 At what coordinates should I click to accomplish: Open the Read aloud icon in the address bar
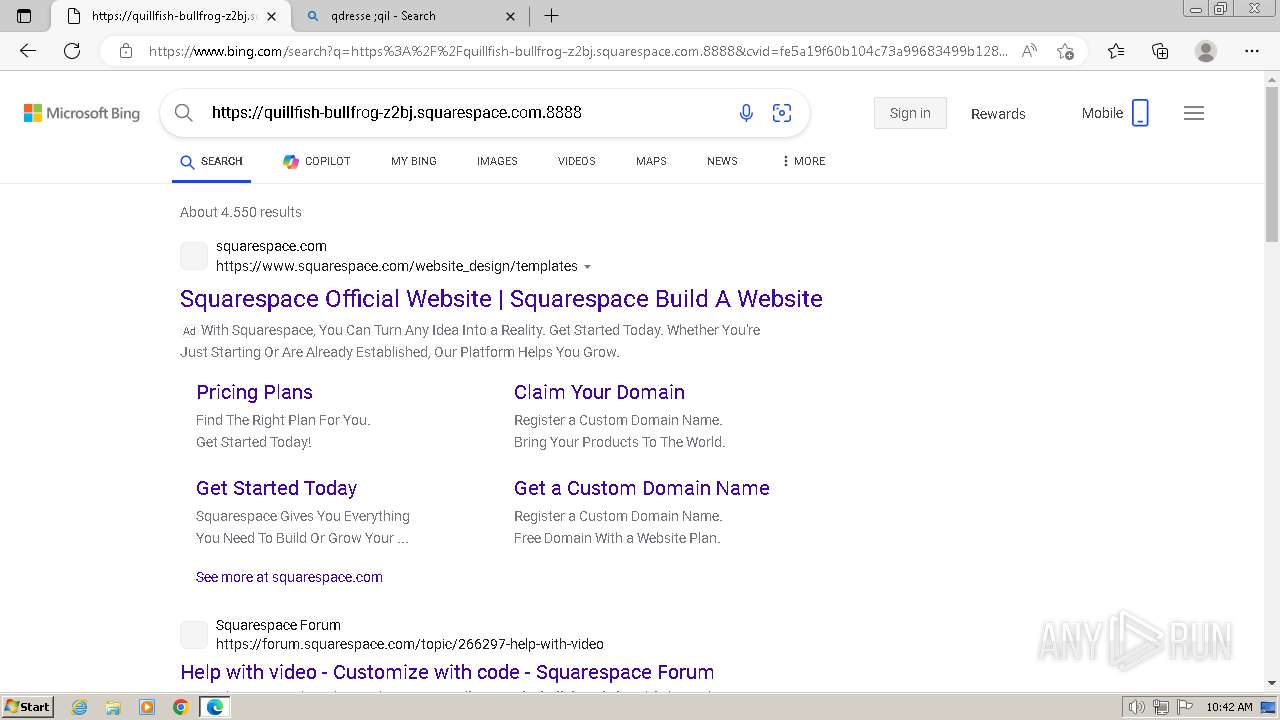[1029, 51]
